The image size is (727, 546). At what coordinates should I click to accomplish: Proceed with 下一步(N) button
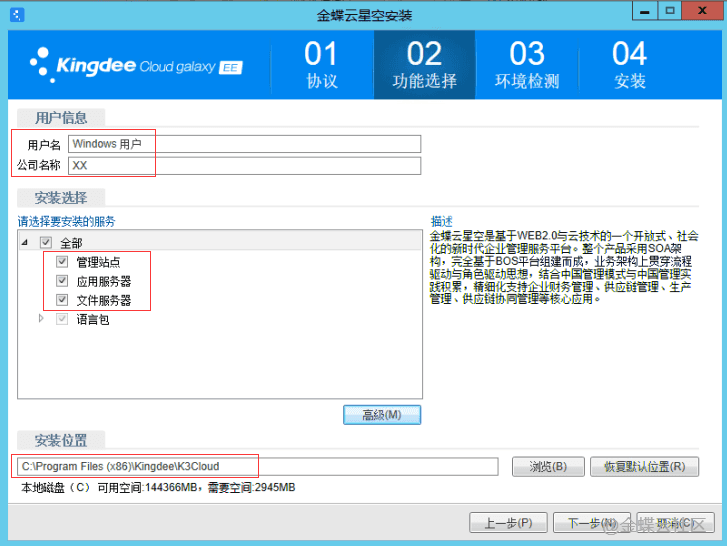(x=592, y=523)
